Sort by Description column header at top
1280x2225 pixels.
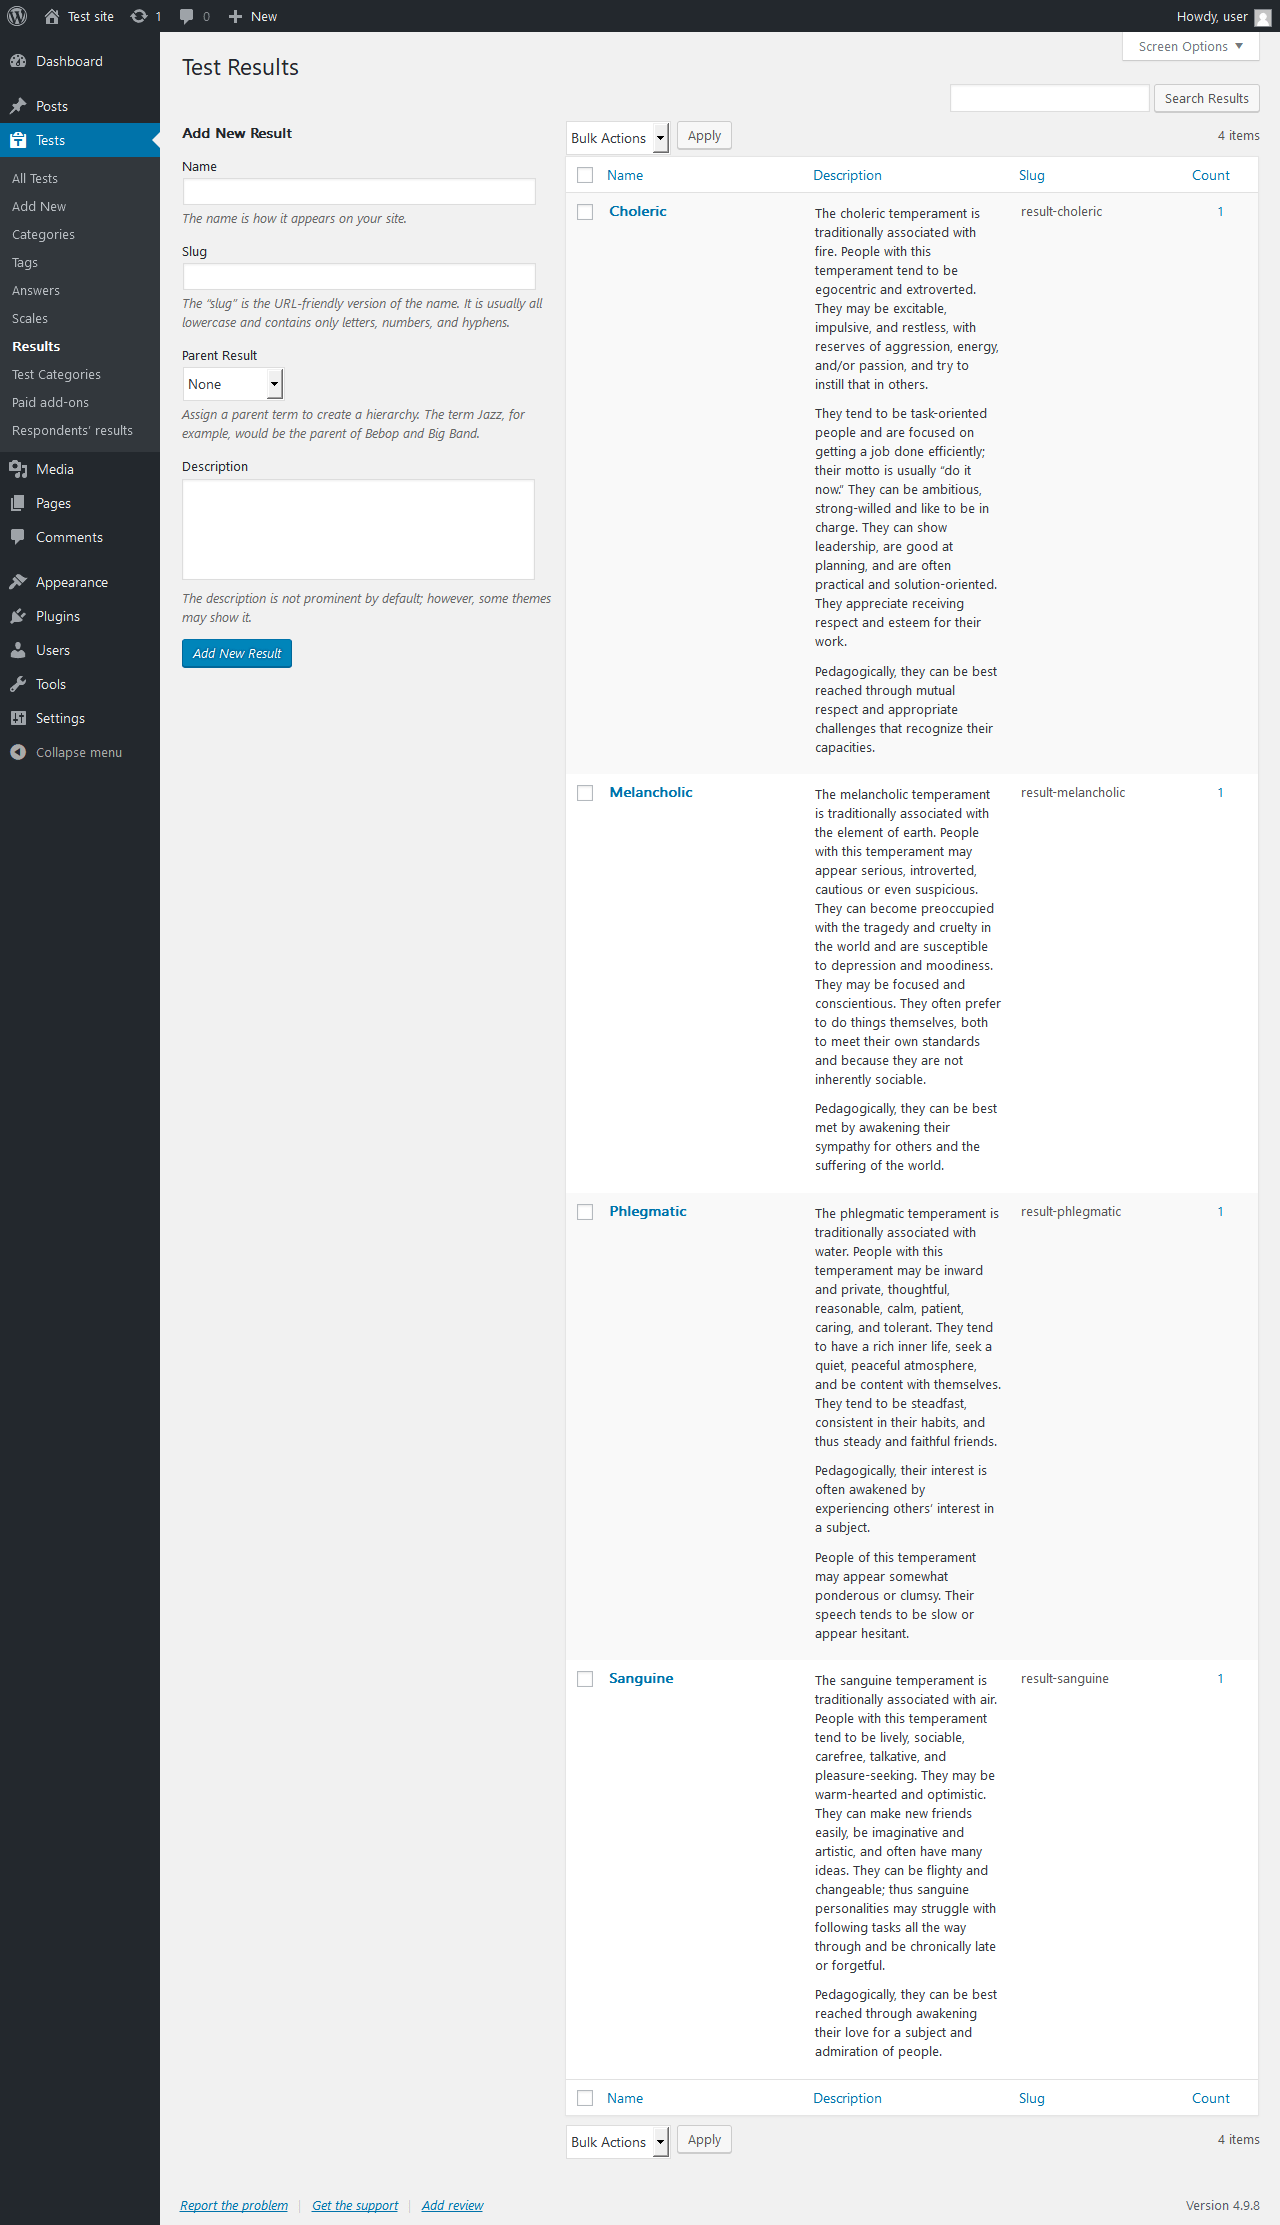click(x=847, y=175)
